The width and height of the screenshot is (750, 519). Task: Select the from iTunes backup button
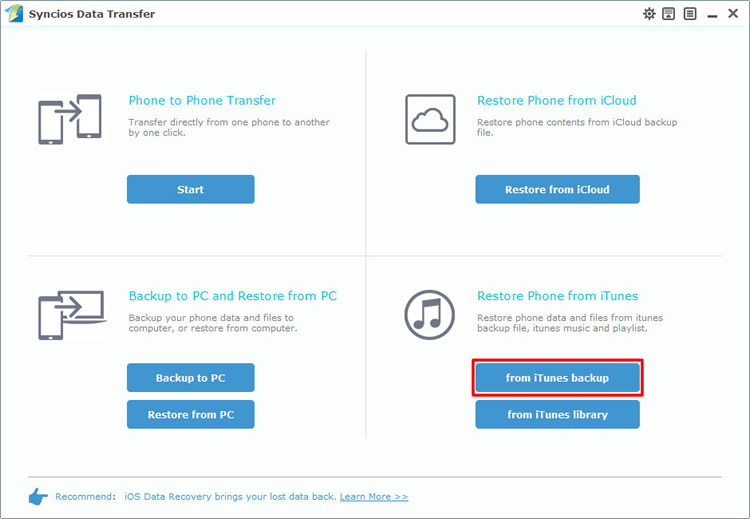[x=557, y=377]
